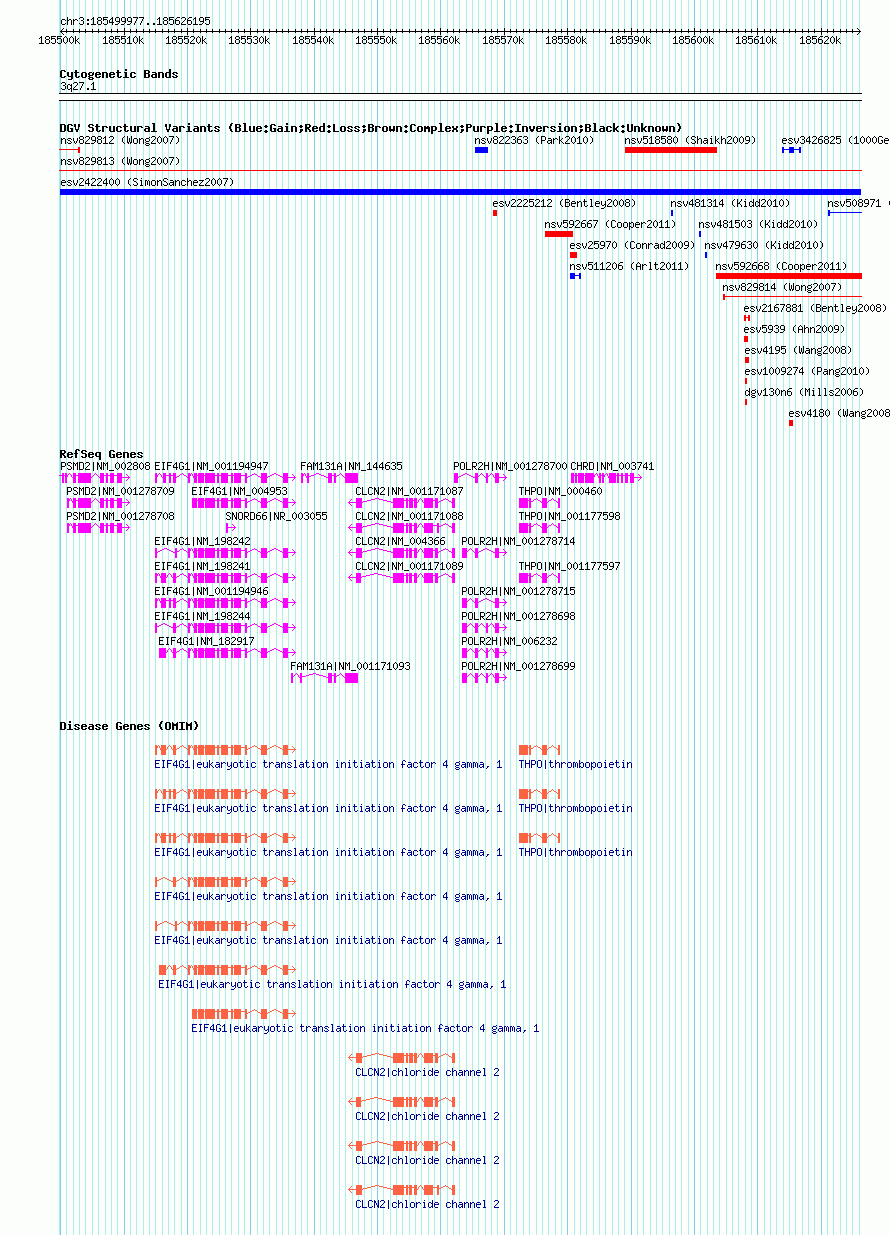Screen dimensions: 890x1235
Task: Select transcript THPO|NM_001177597
Action: point(569,567)
